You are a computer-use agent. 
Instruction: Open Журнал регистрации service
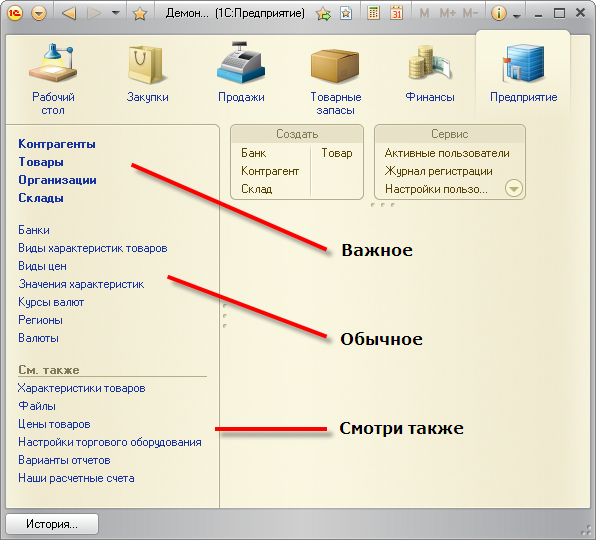coord(439,171)
